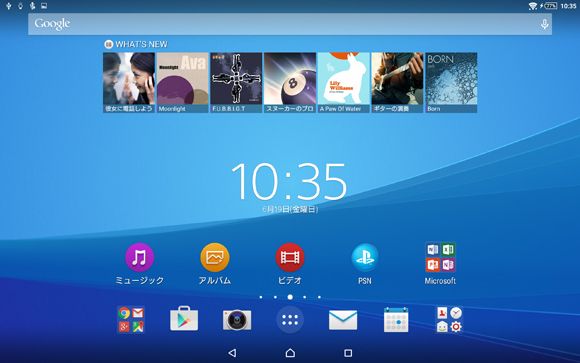Screen dimensions: 580x363
Task: Open A Paw Of Water rabbit thumbnail
Action: (x=344, y=83)
